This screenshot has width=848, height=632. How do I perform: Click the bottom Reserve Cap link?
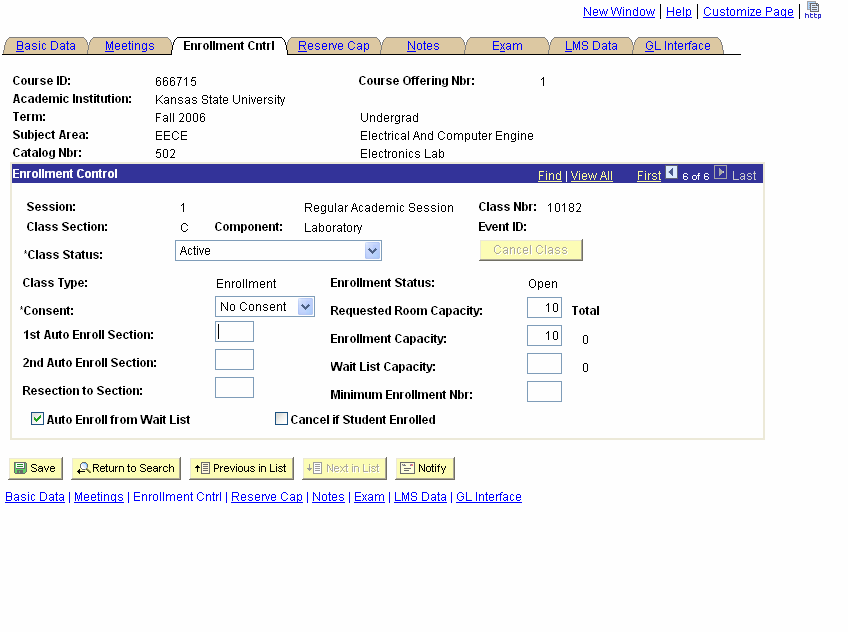[x=267, y=497]
